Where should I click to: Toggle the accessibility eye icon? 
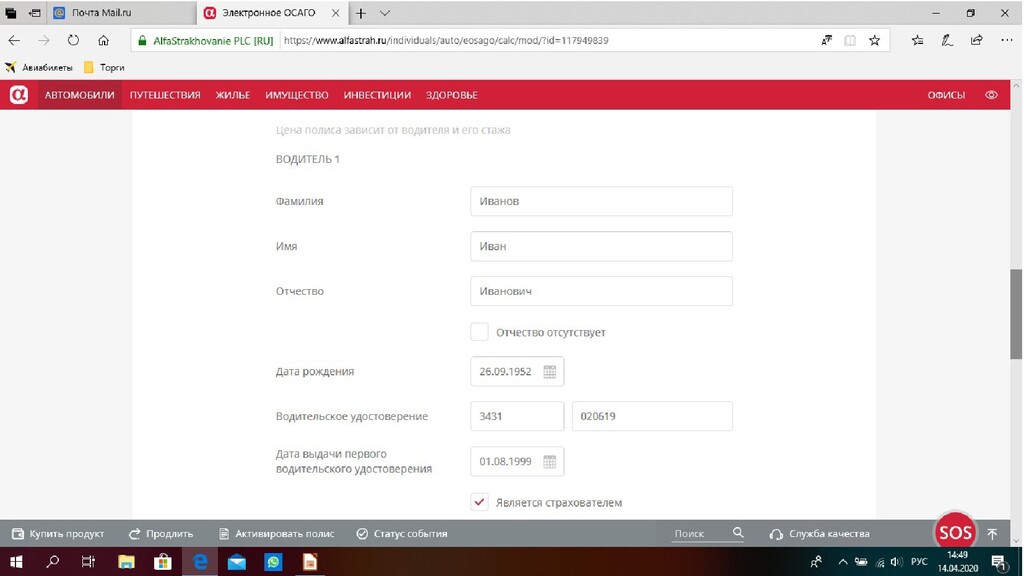(991, 95)
